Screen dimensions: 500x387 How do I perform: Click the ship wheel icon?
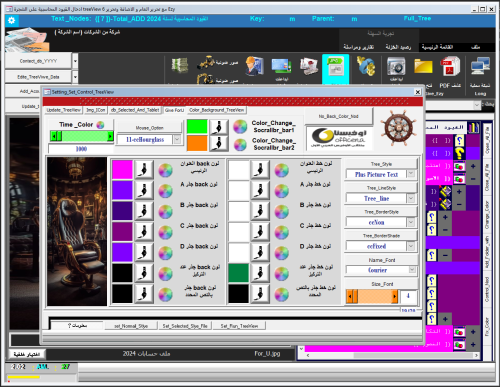pos(399,128)
